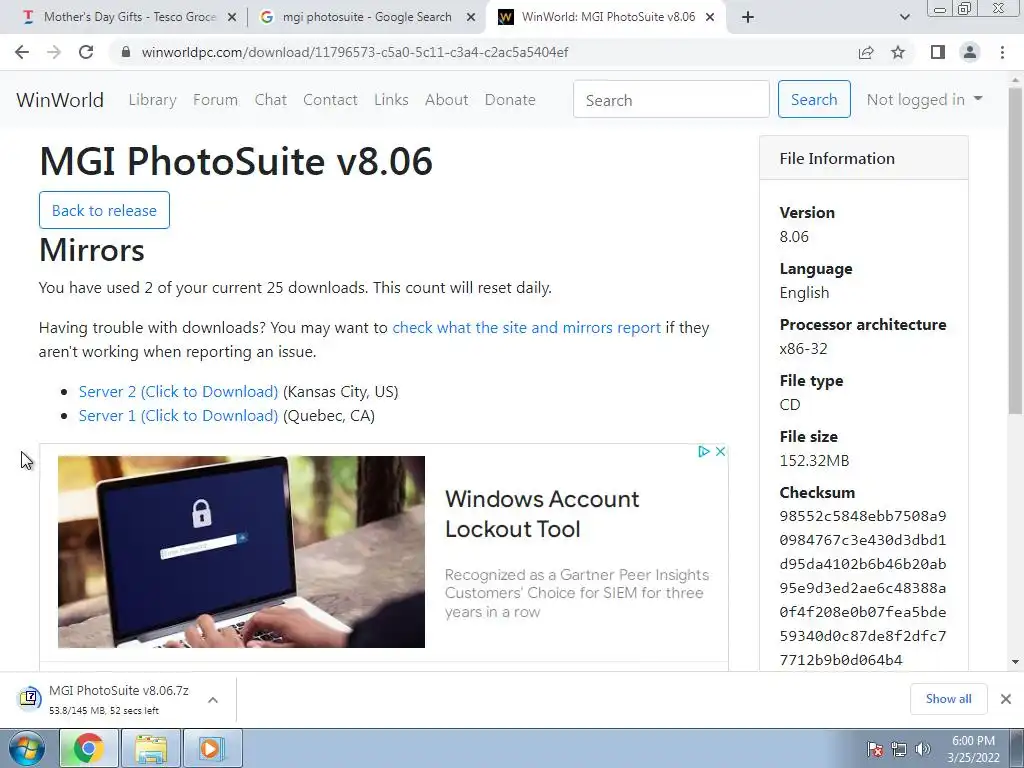Click the volume speaker tray icon
Viewport: 1024px width, 768px height.
pos(923,749)
